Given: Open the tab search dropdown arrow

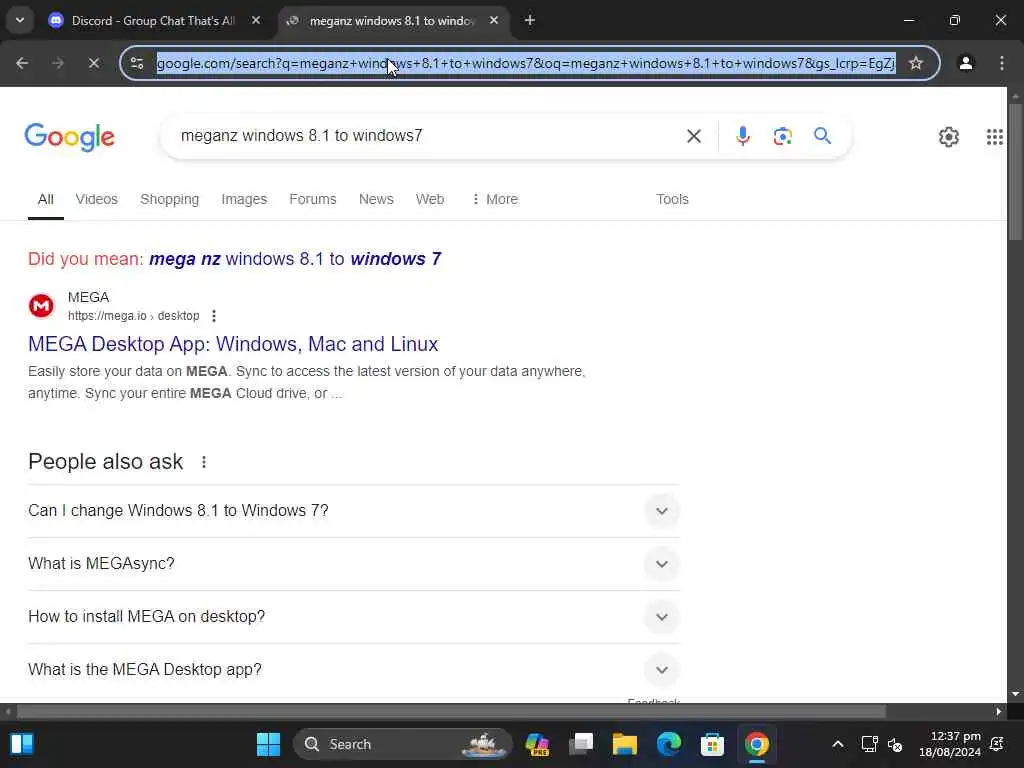Looking at the screenshot, I should [20, 20].
